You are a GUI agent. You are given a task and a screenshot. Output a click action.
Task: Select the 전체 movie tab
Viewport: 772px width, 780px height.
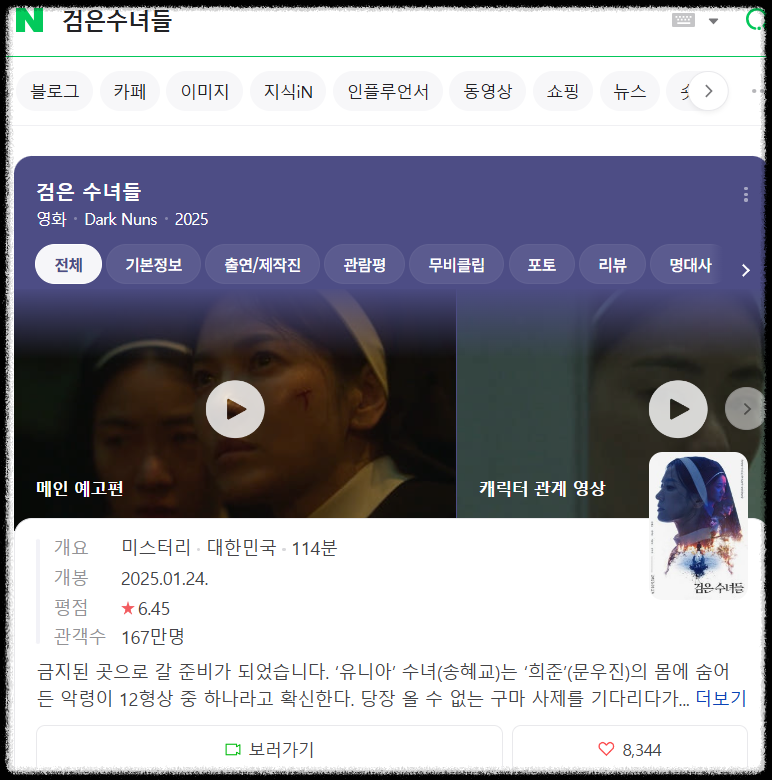(x=69, y=264)
